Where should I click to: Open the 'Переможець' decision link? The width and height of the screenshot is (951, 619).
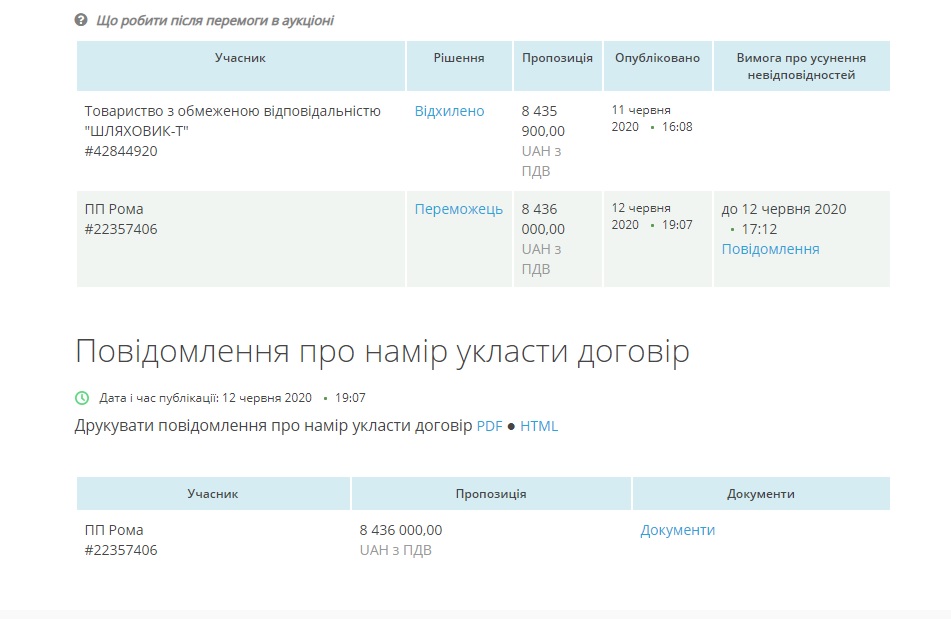458,209
